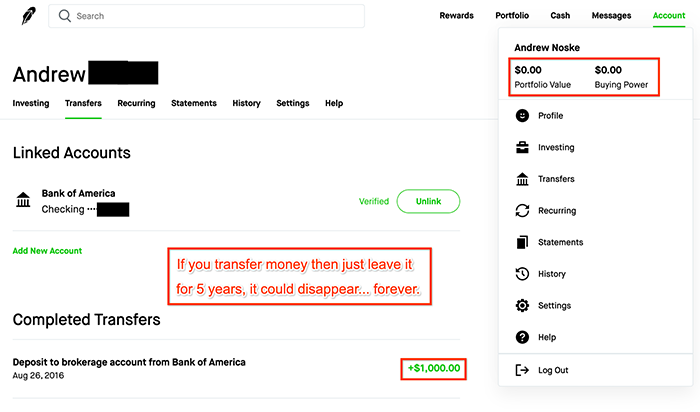Switch to the Recurring tab
Screen dimensions: 700x412
(136, 103)
